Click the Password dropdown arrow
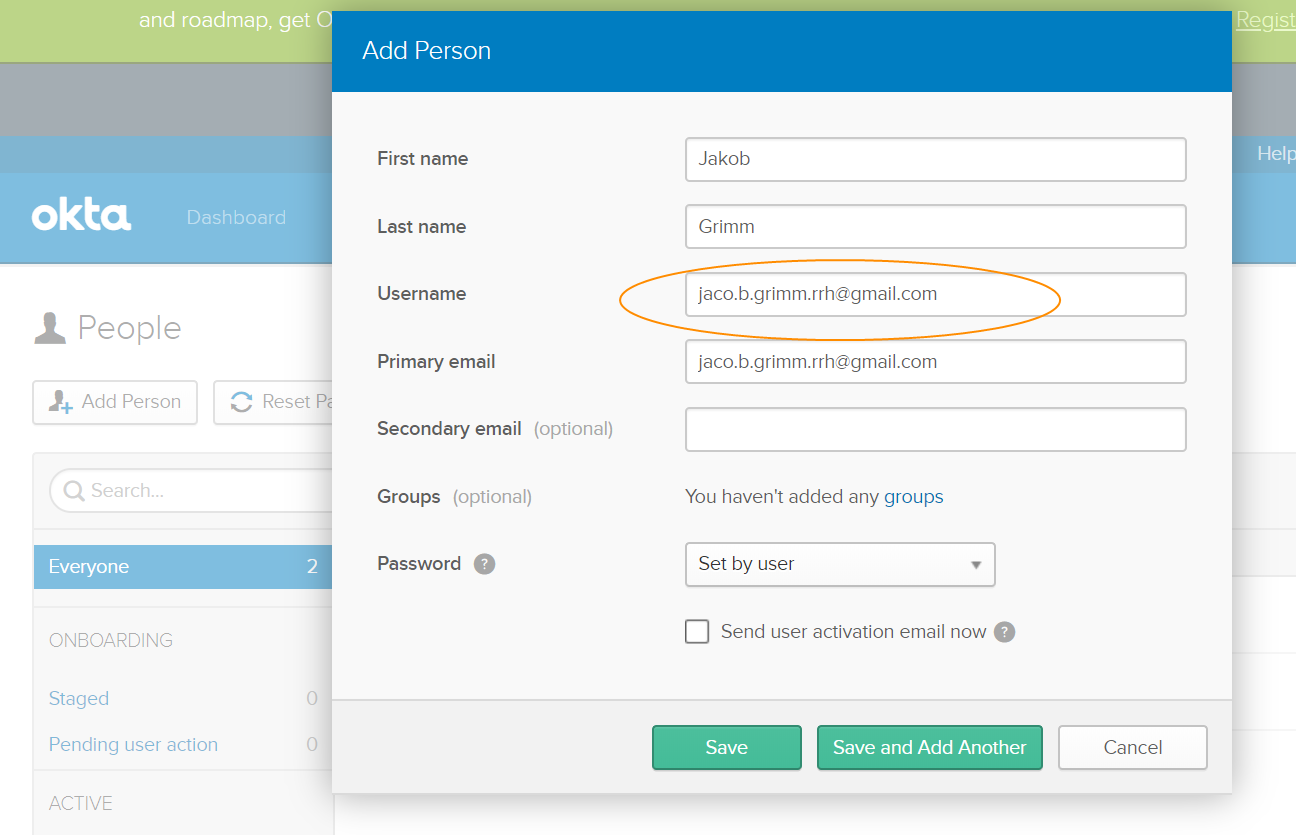 point(976,565)
